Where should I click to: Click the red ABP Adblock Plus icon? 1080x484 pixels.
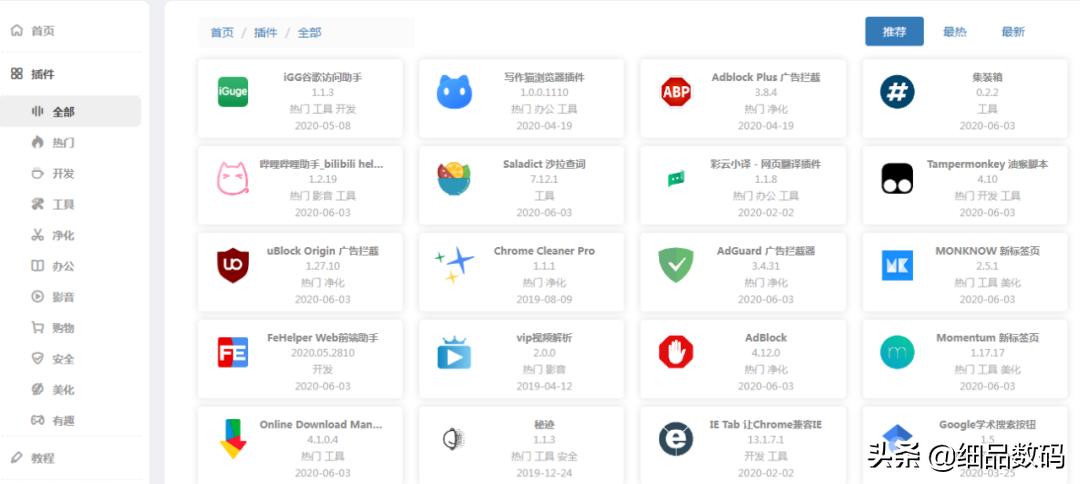coord(676,92)
